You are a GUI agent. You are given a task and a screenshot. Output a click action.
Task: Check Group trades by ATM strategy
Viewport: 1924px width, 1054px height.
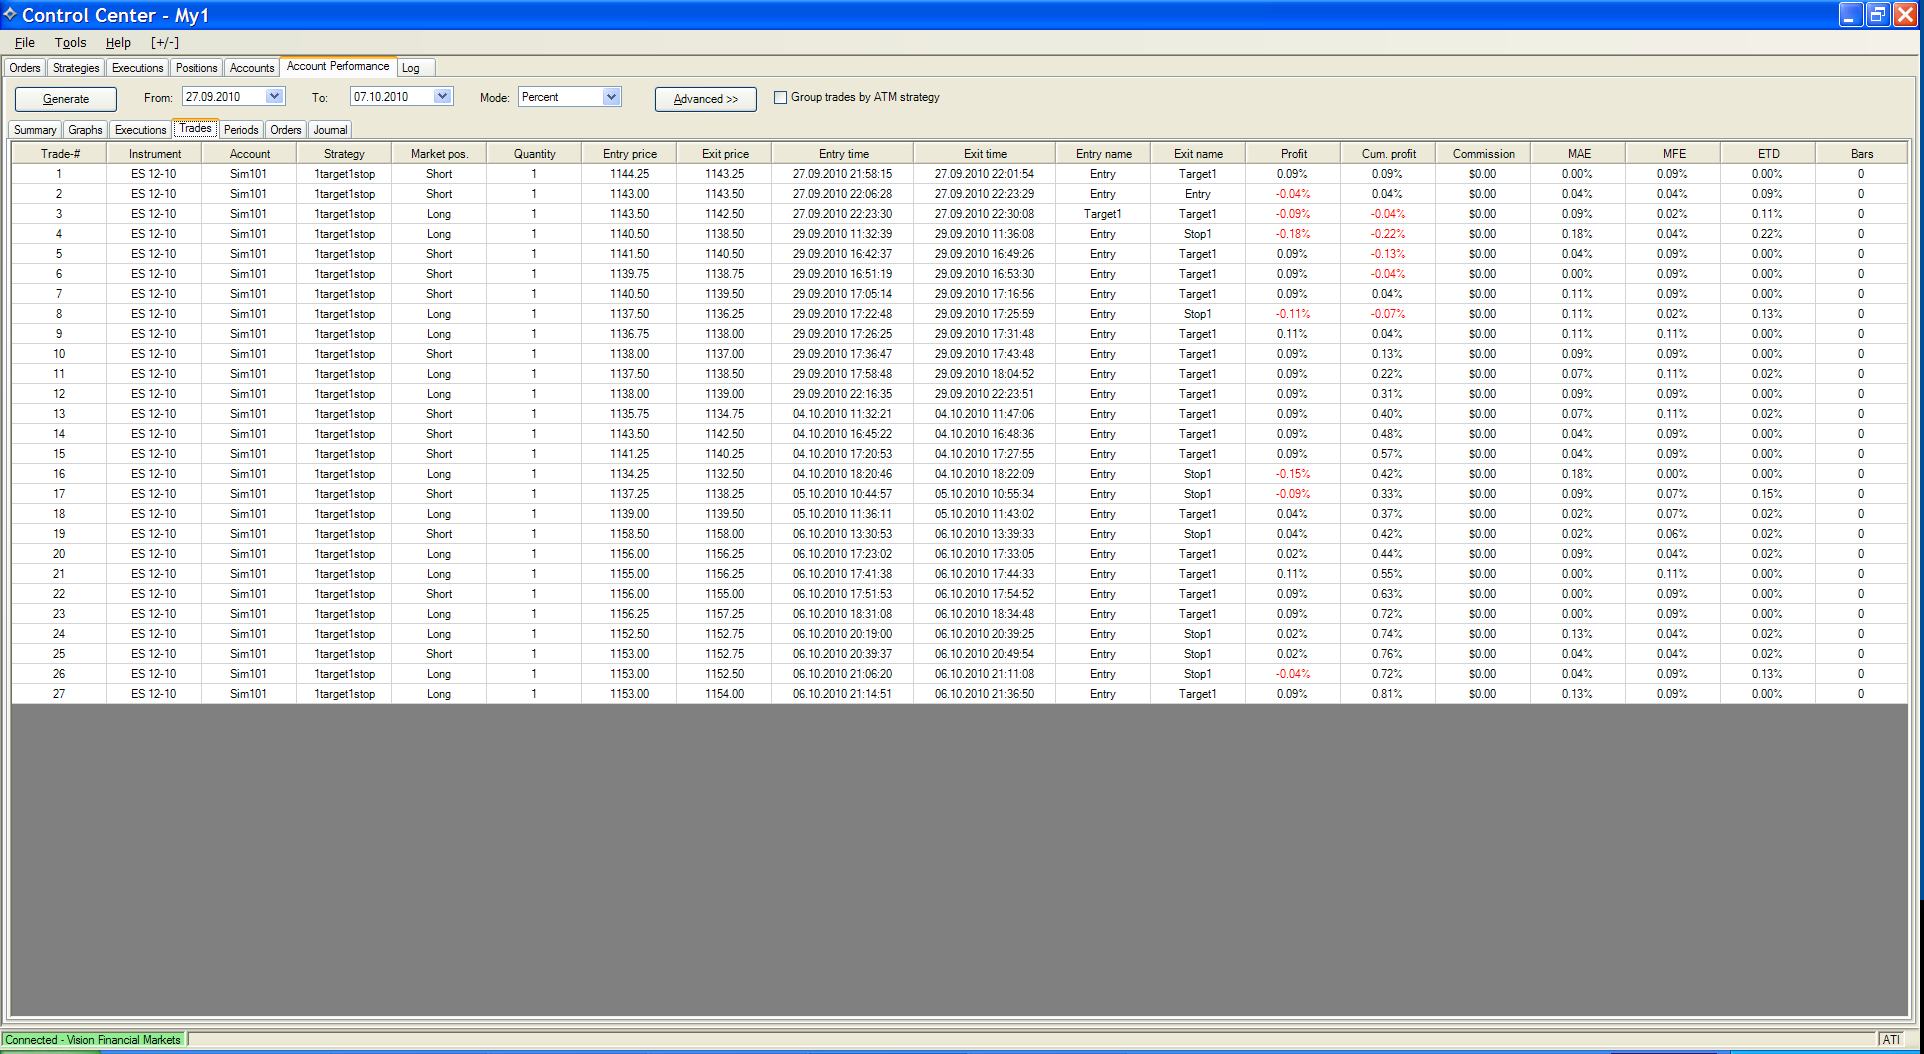[x=781, y=98]
